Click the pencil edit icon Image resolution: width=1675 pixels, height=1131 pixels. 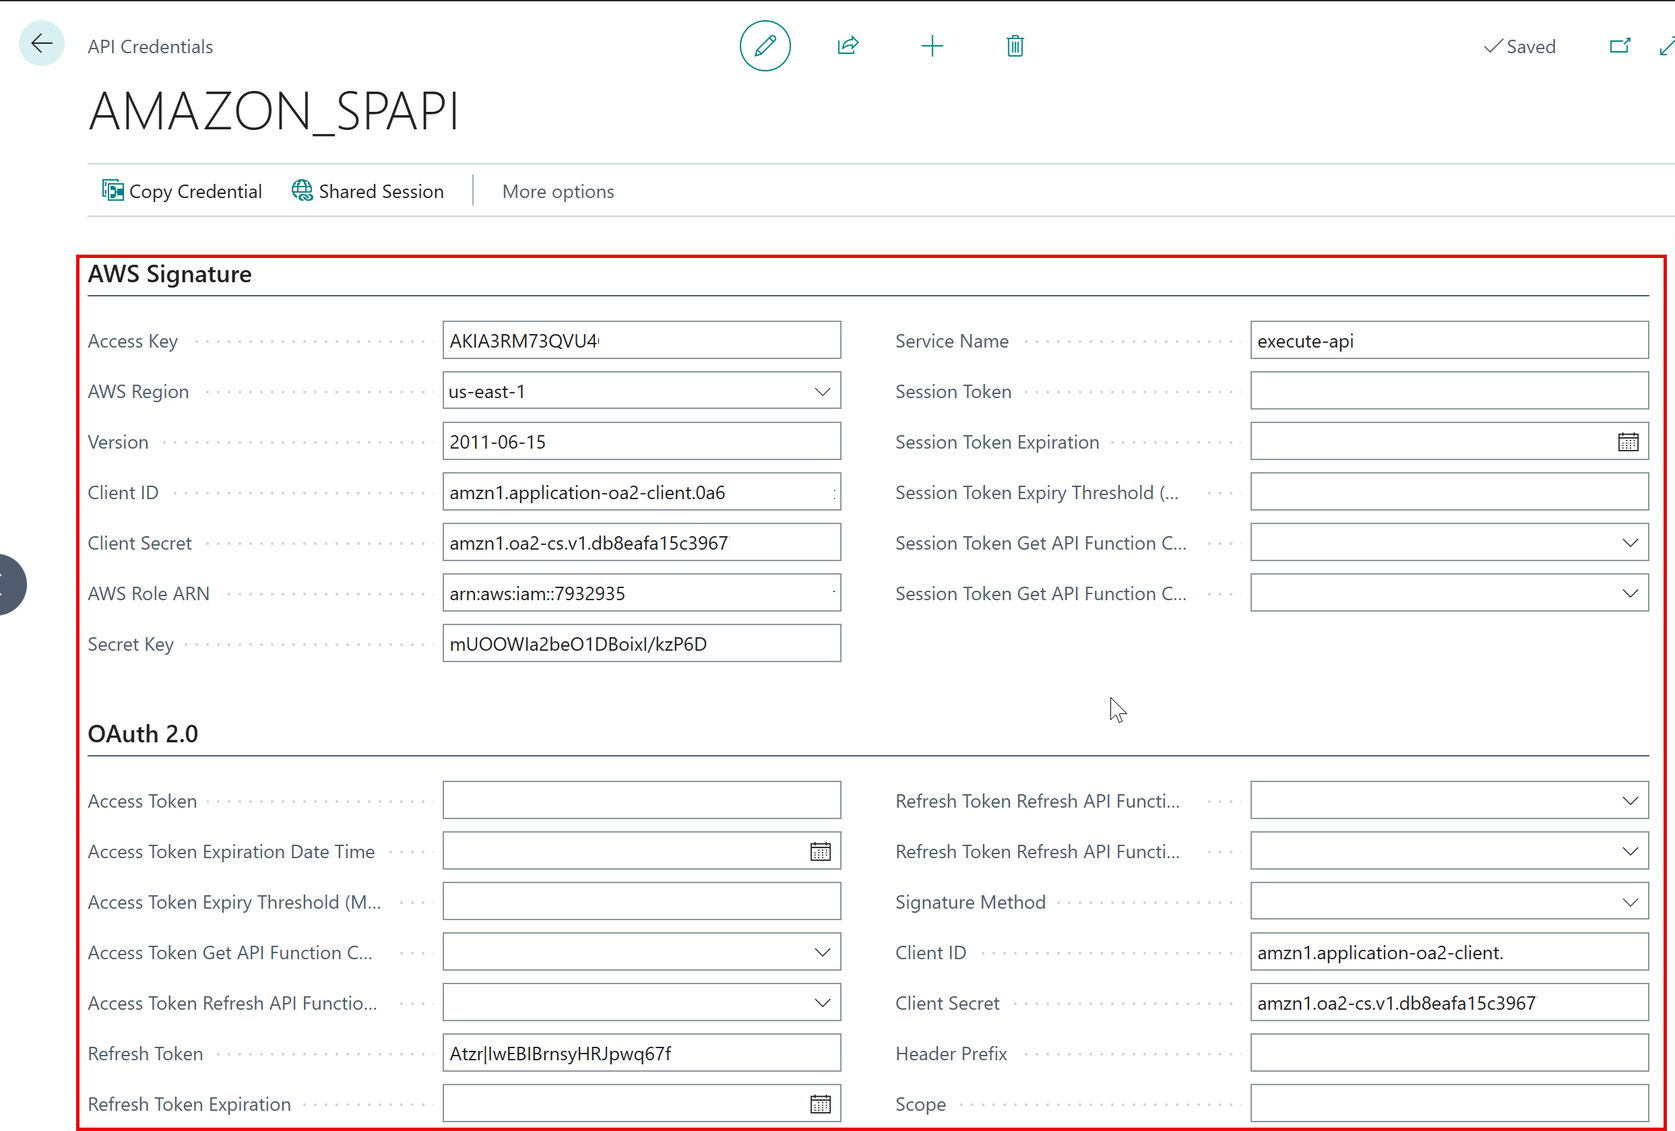pos(765,46)
